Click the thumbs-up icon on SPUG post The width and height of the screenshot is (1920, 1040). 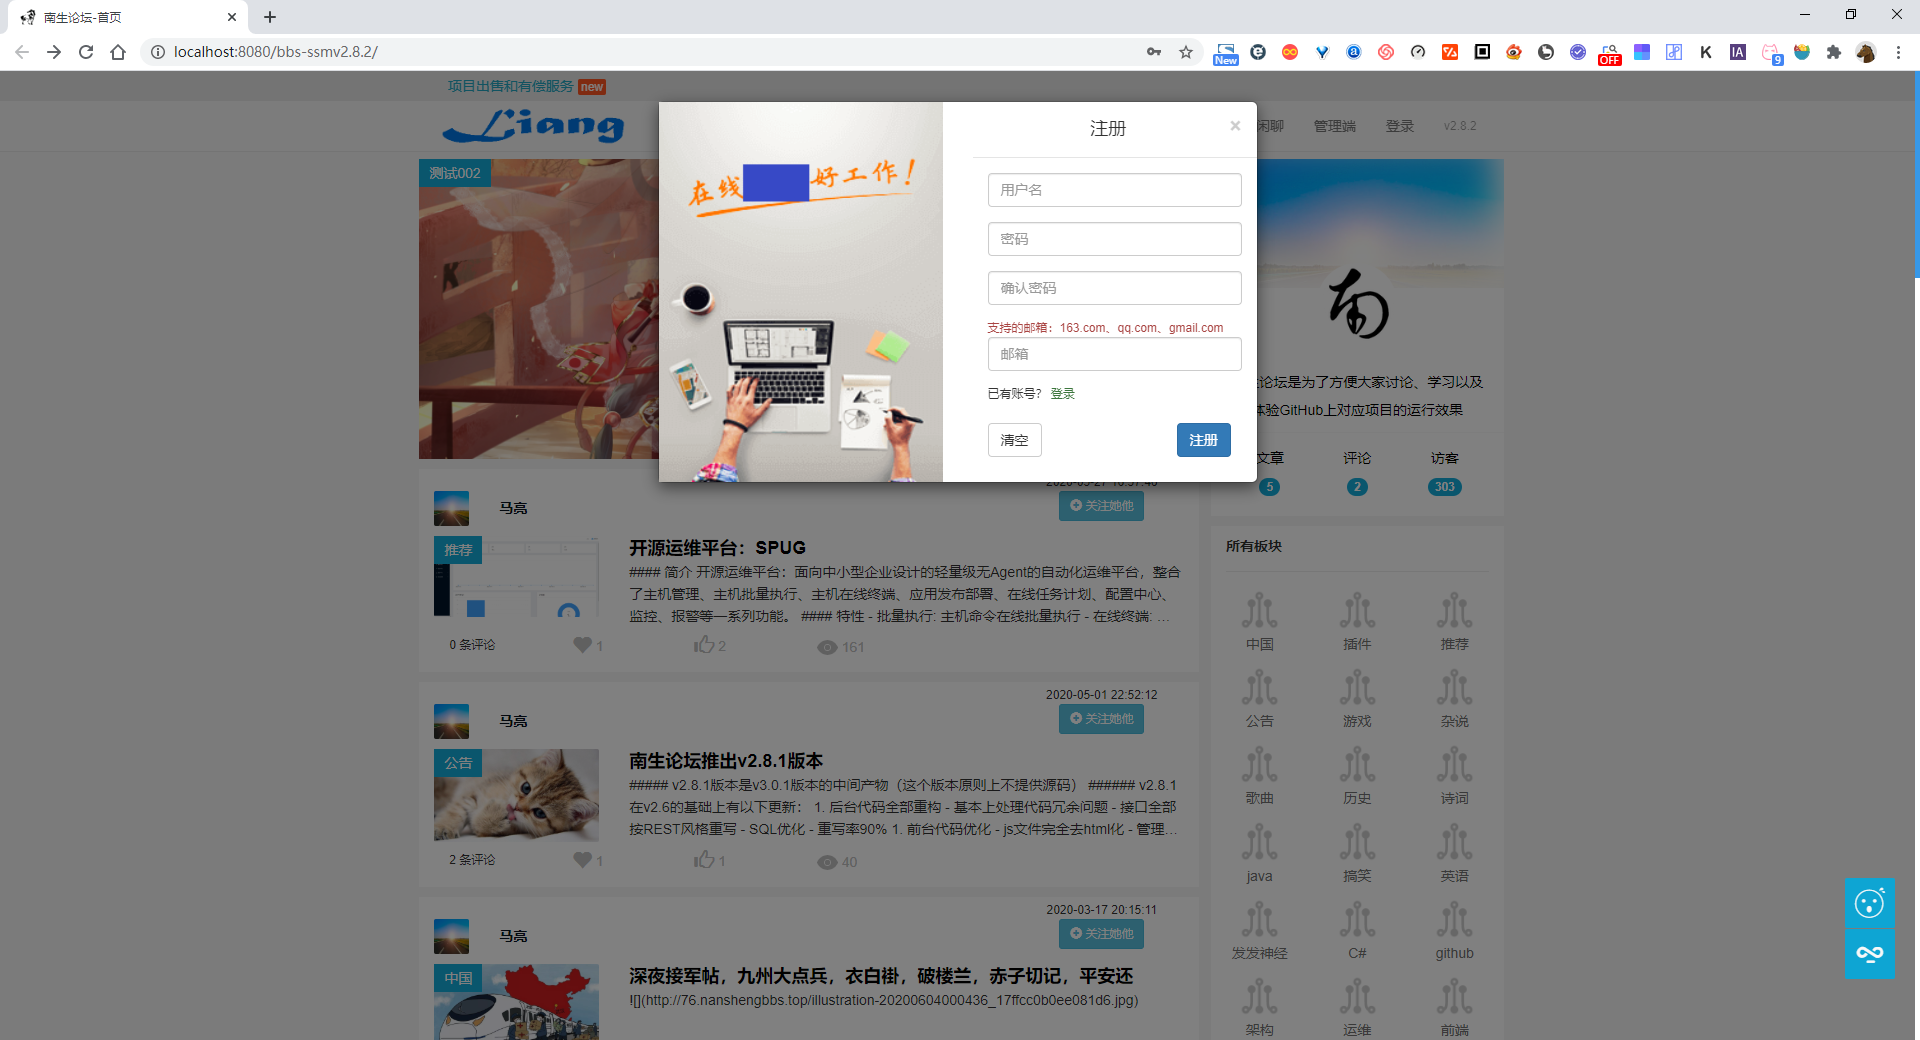[x=704, y=645]
